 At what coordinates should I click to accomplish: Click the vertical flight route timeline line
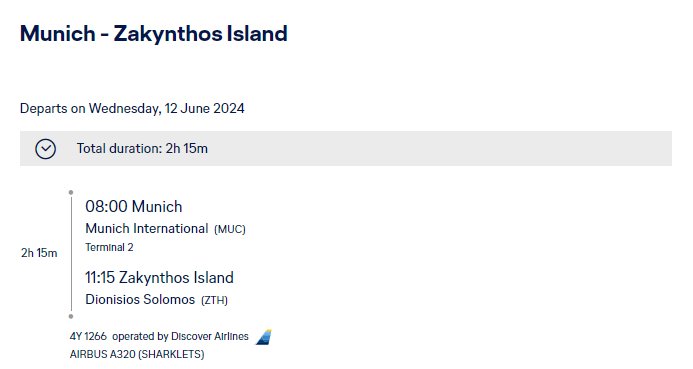tap(71, 254)
